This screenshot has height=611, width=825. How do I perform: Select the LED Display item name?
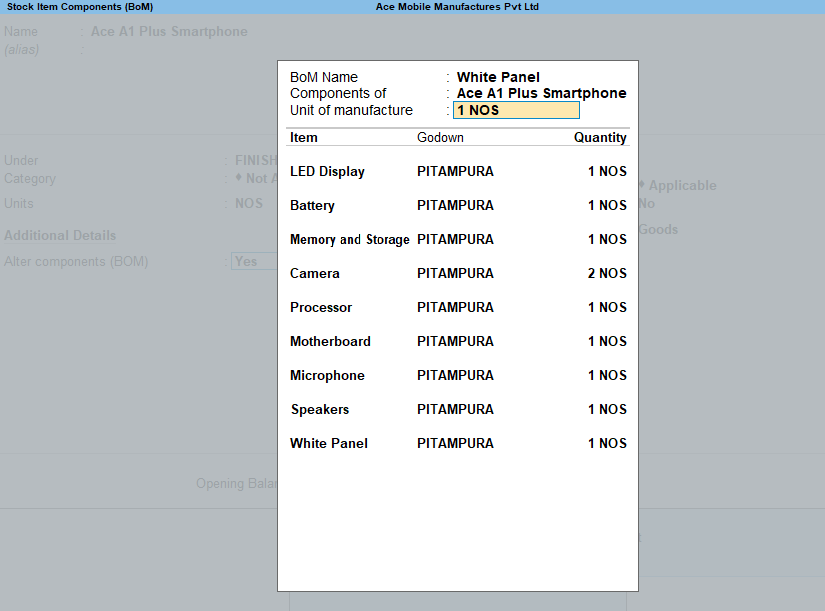[x=327, y=172]
